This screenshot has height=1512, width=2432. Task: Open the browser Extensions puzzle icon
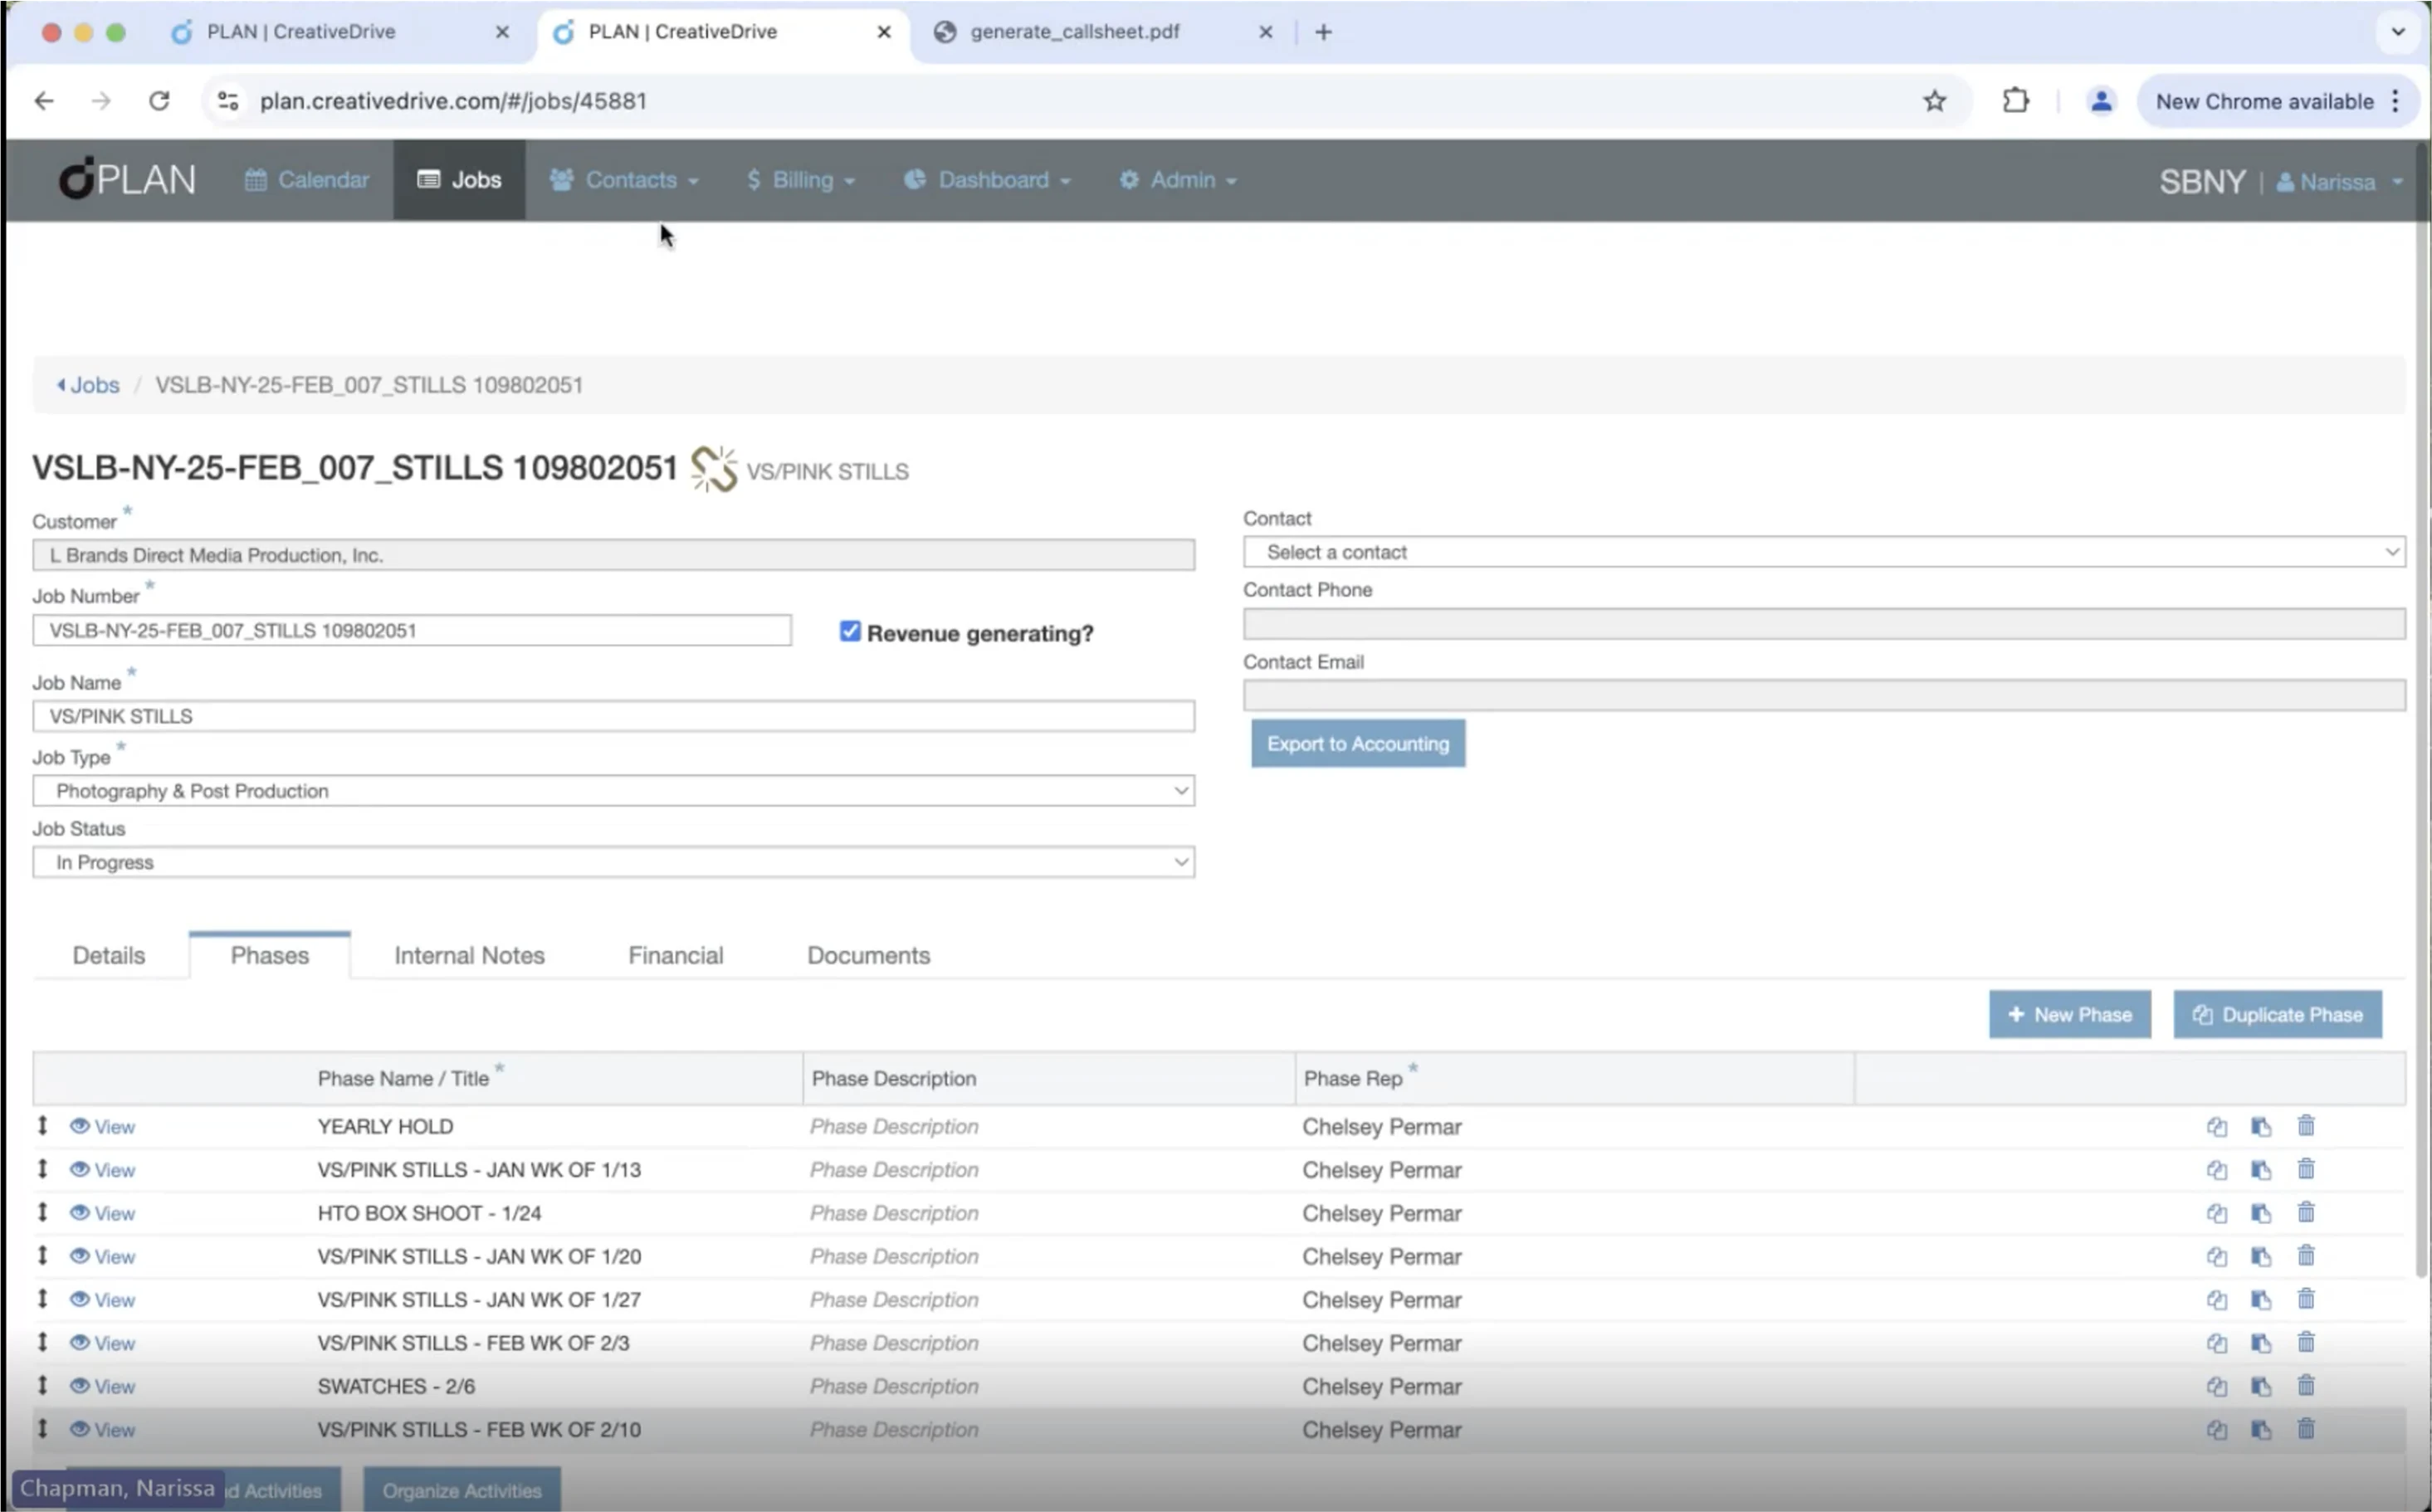point(2015,101)
